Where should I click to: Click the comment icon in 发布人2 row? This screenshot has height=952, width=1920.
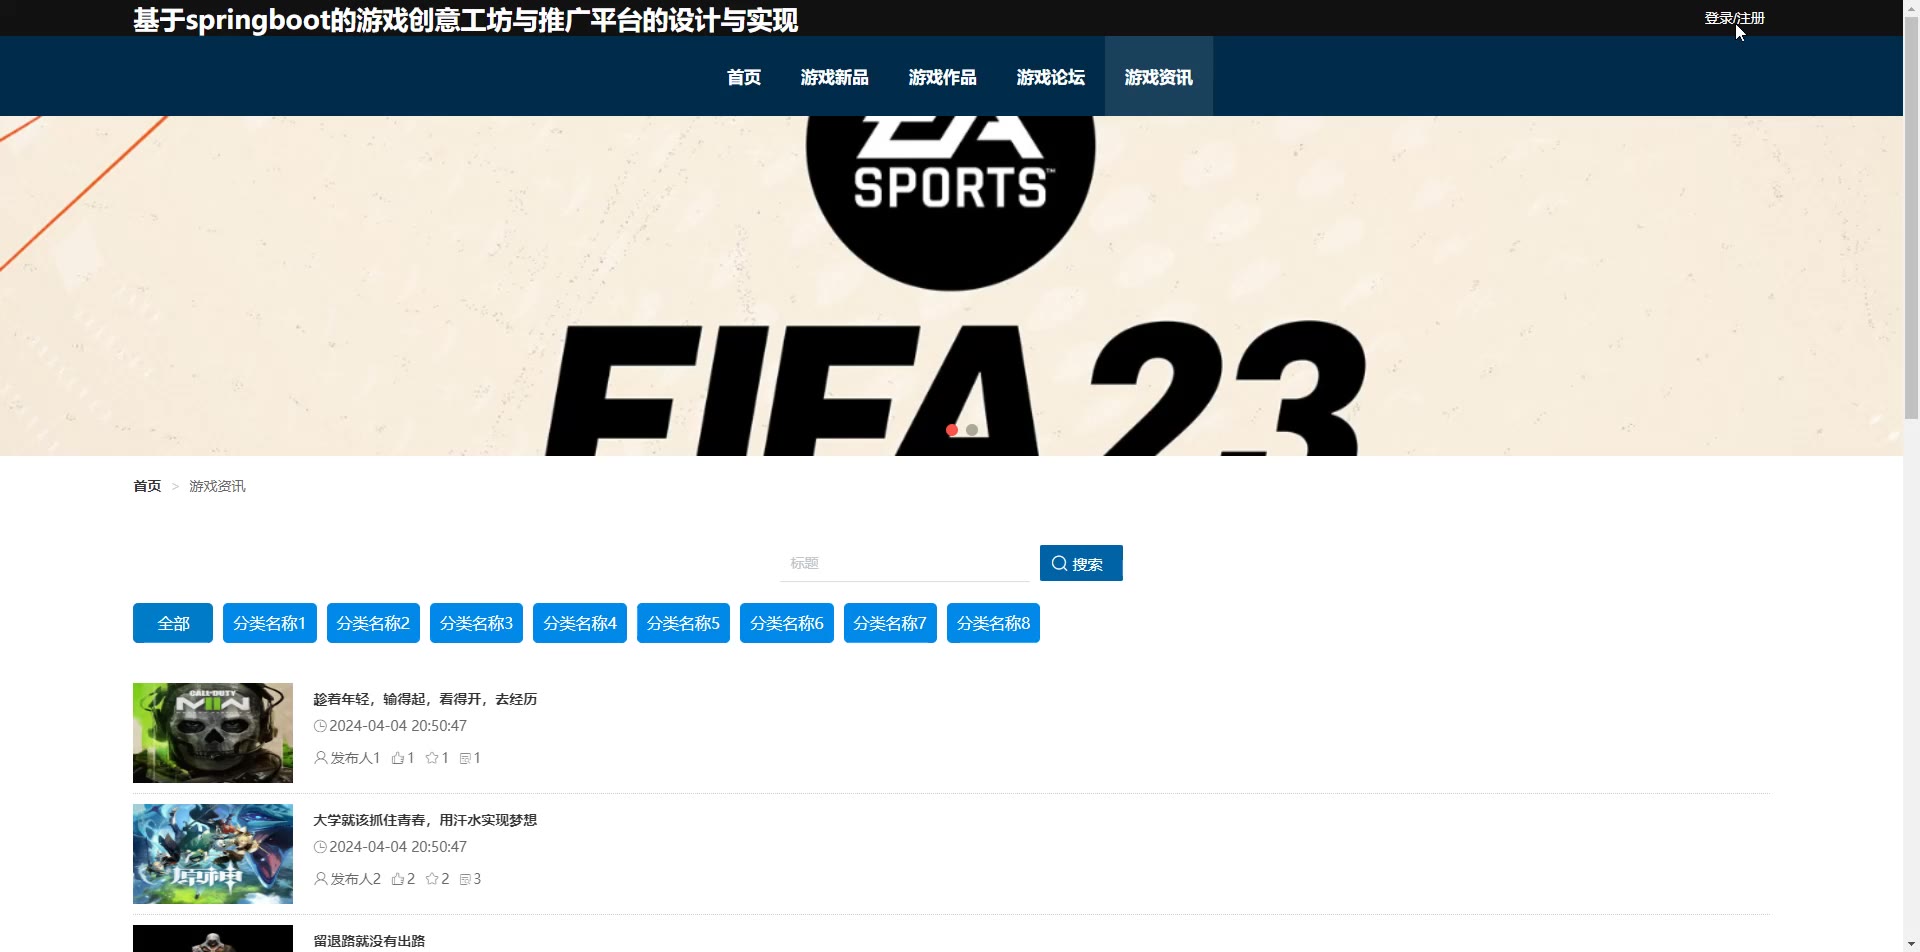click(465, 880)
